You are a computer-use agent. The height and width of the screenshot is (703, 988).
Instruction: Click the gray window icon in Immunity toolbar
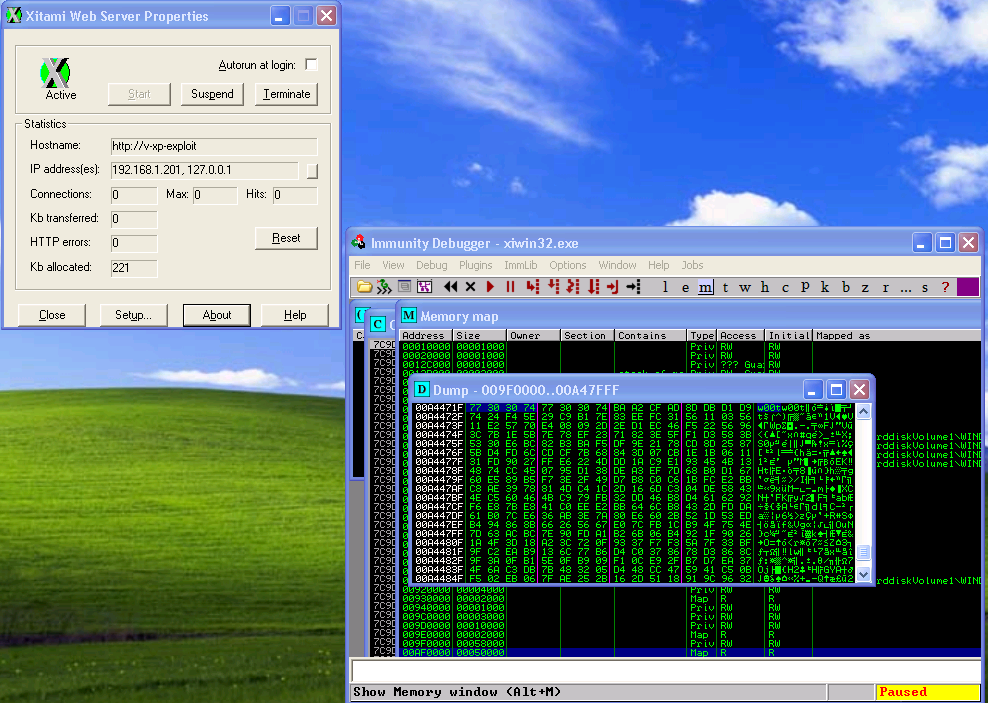[405, 287]
